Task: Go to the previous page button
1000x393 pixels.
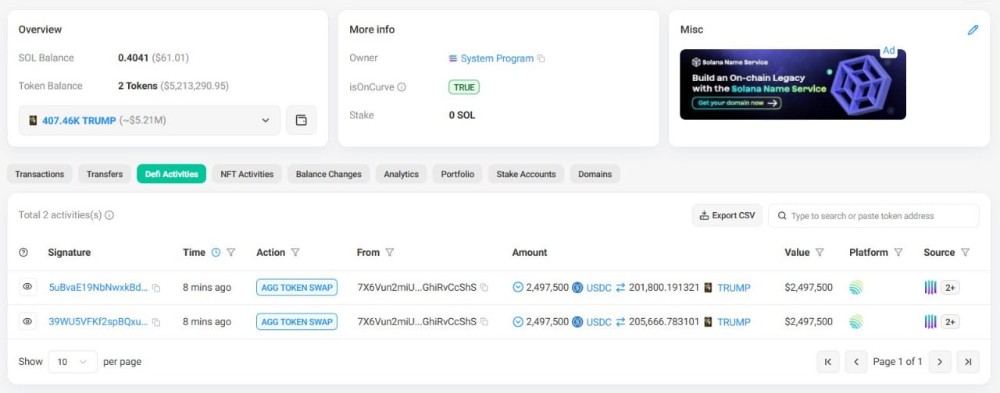Action: coord(857,362)
